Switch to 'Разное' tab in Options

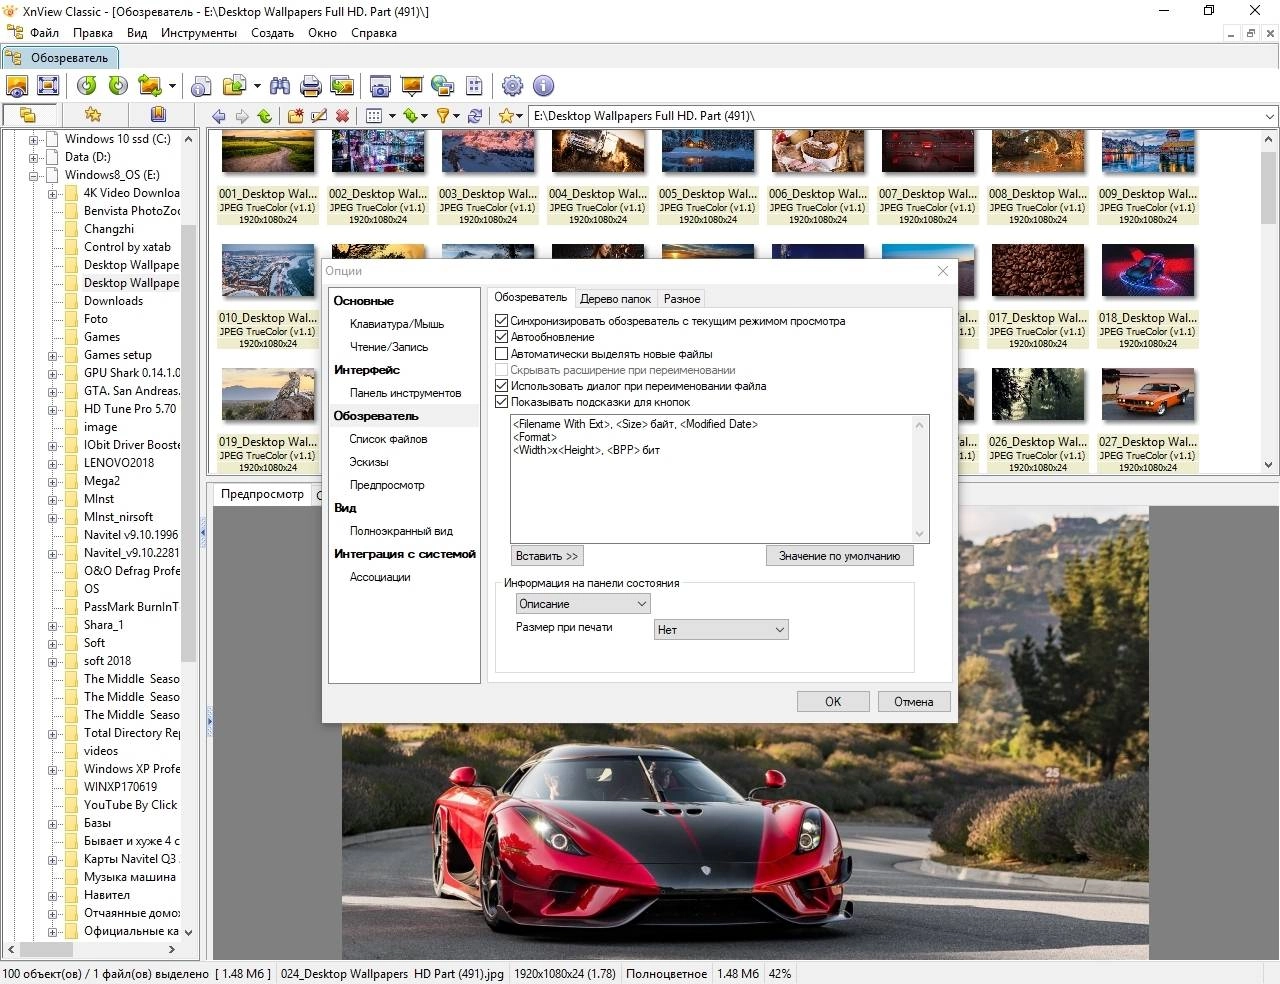[682, 298]
